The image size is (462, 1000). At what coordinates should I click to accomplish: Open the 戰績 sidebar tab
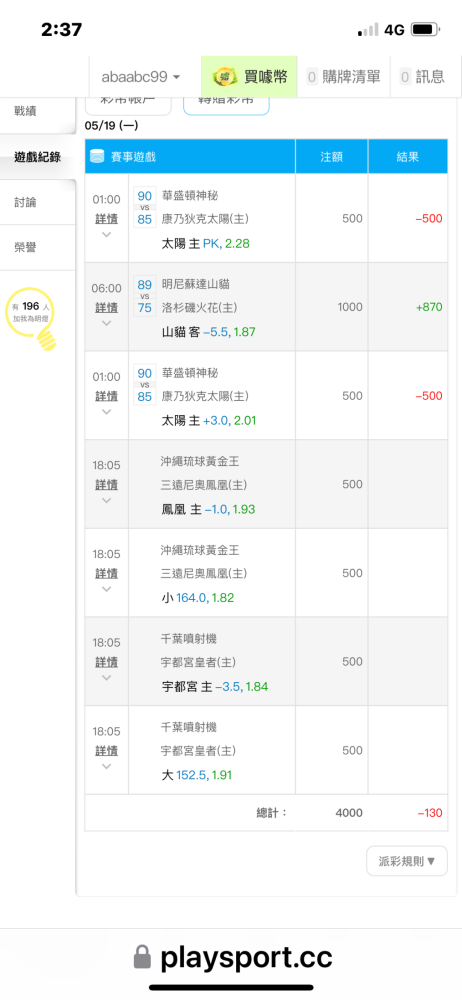click(x=37, y=111)
